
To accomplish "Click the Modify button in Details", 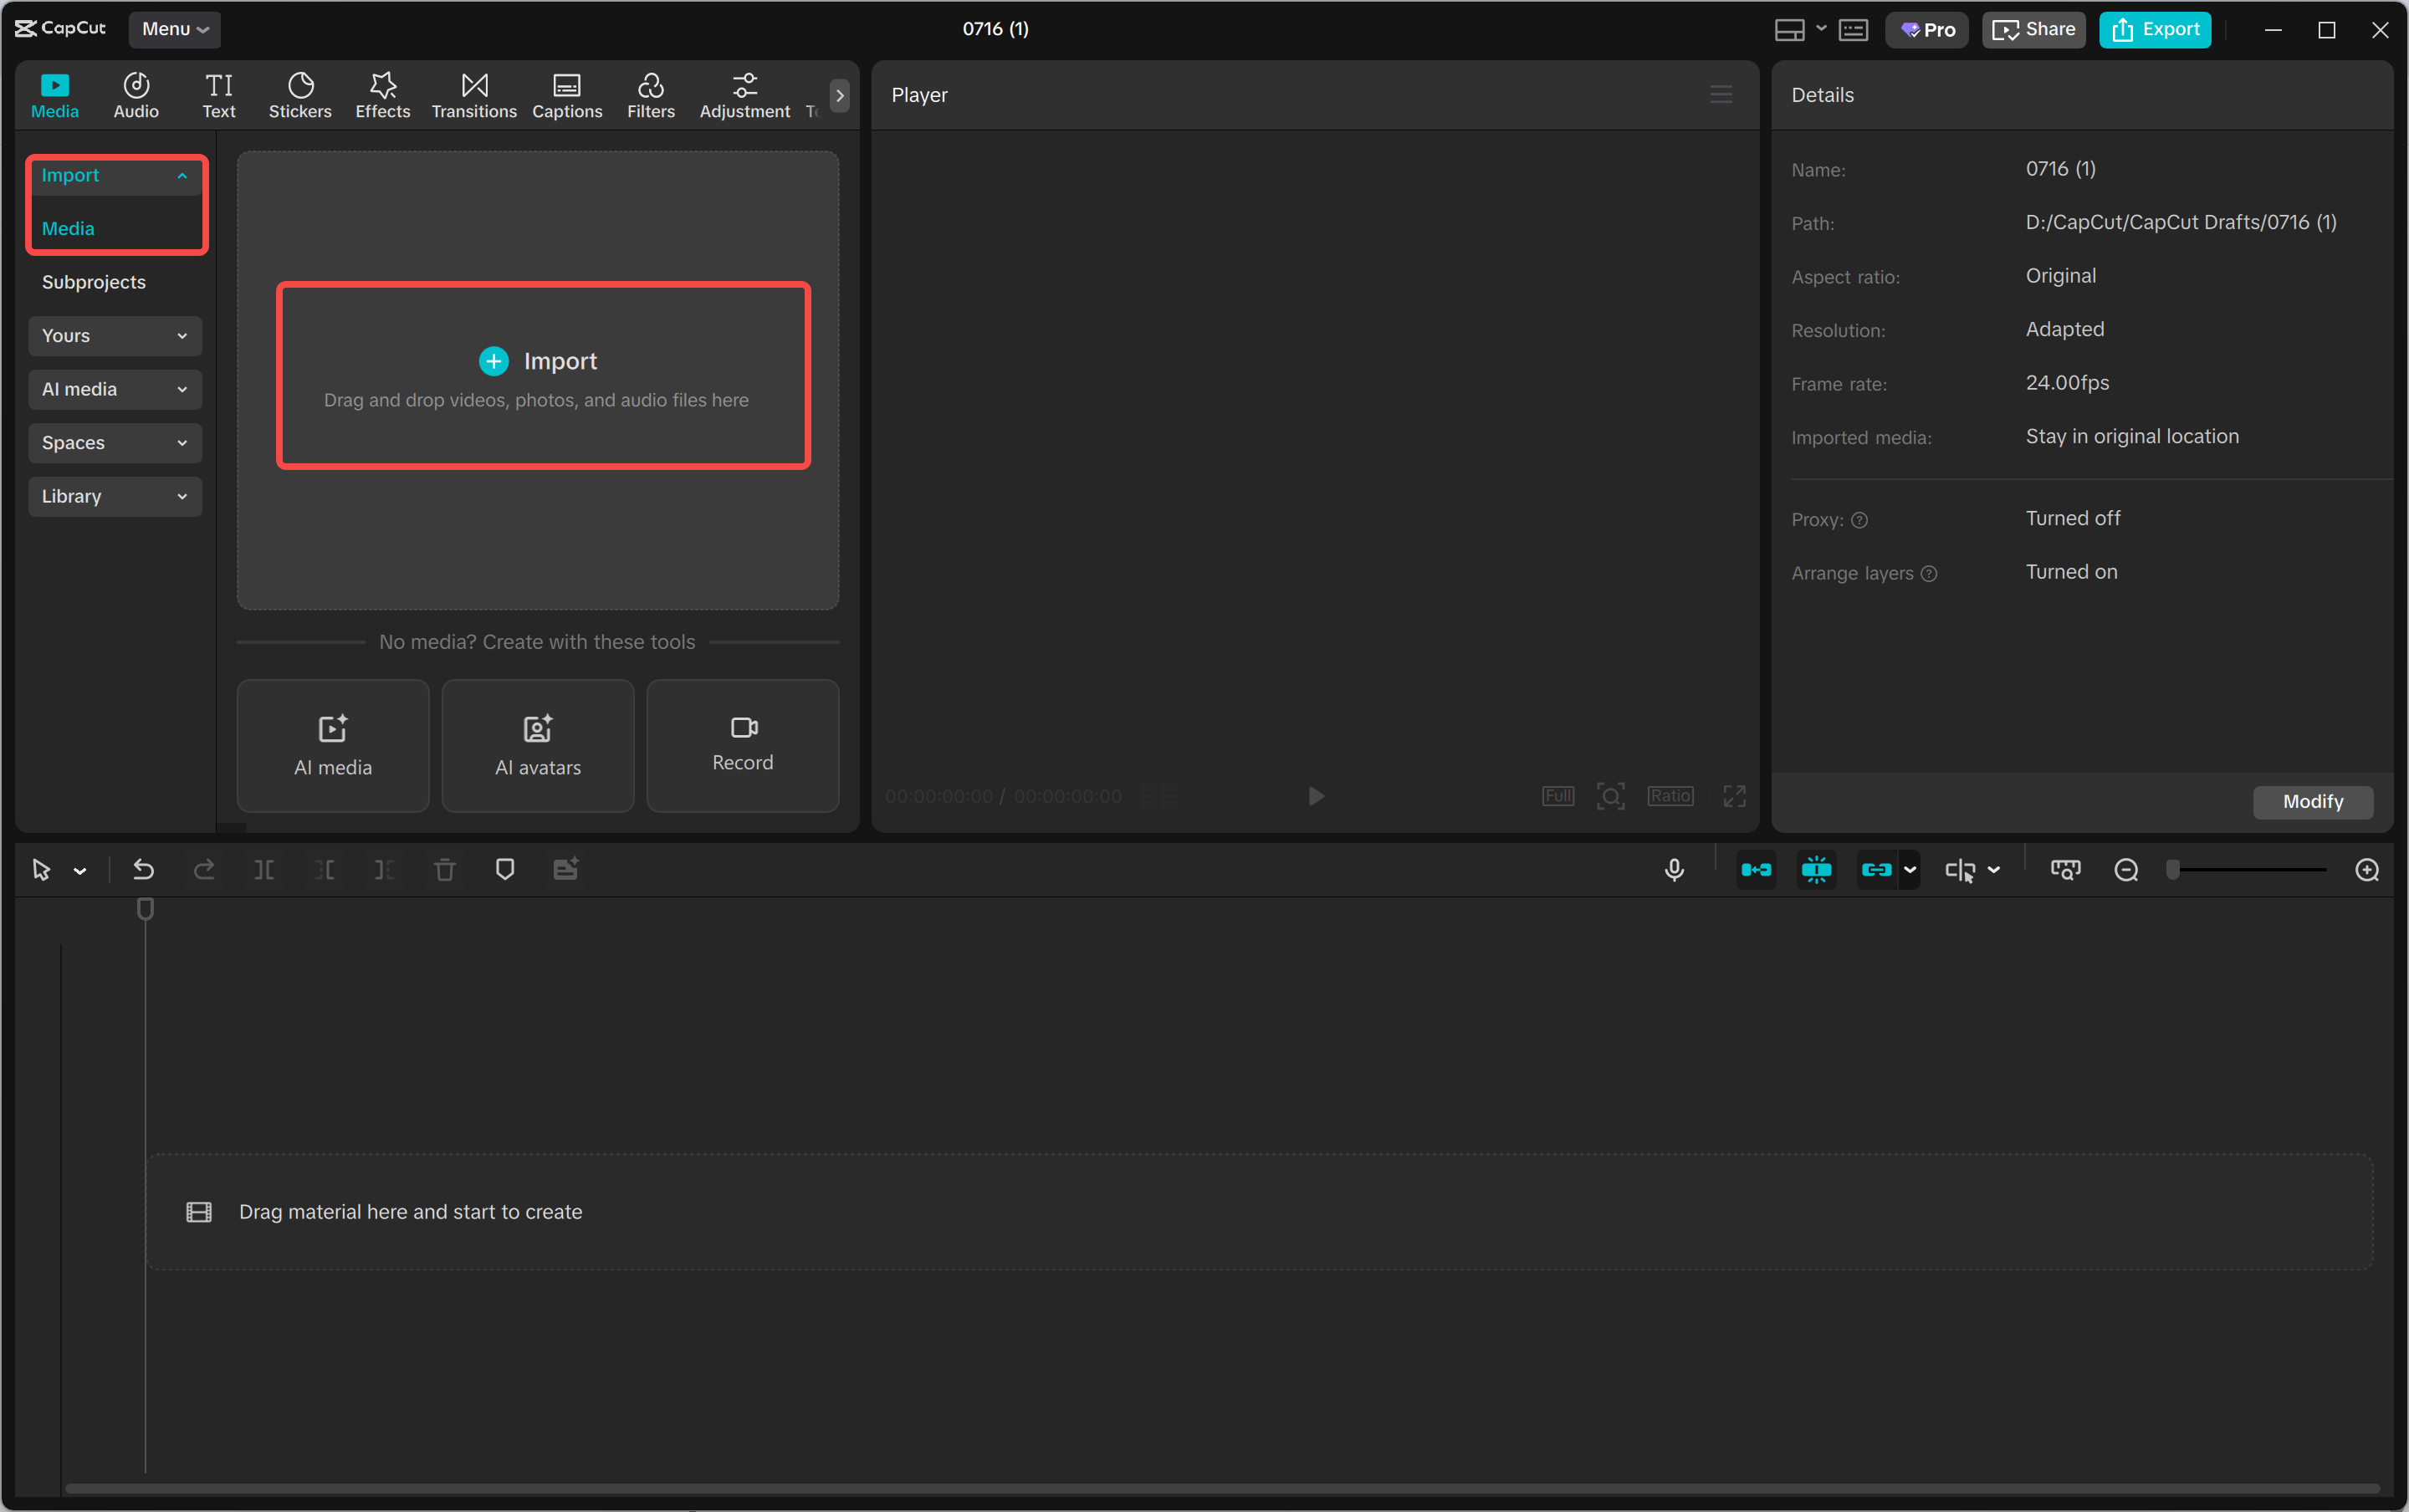I will point(2312,801).
